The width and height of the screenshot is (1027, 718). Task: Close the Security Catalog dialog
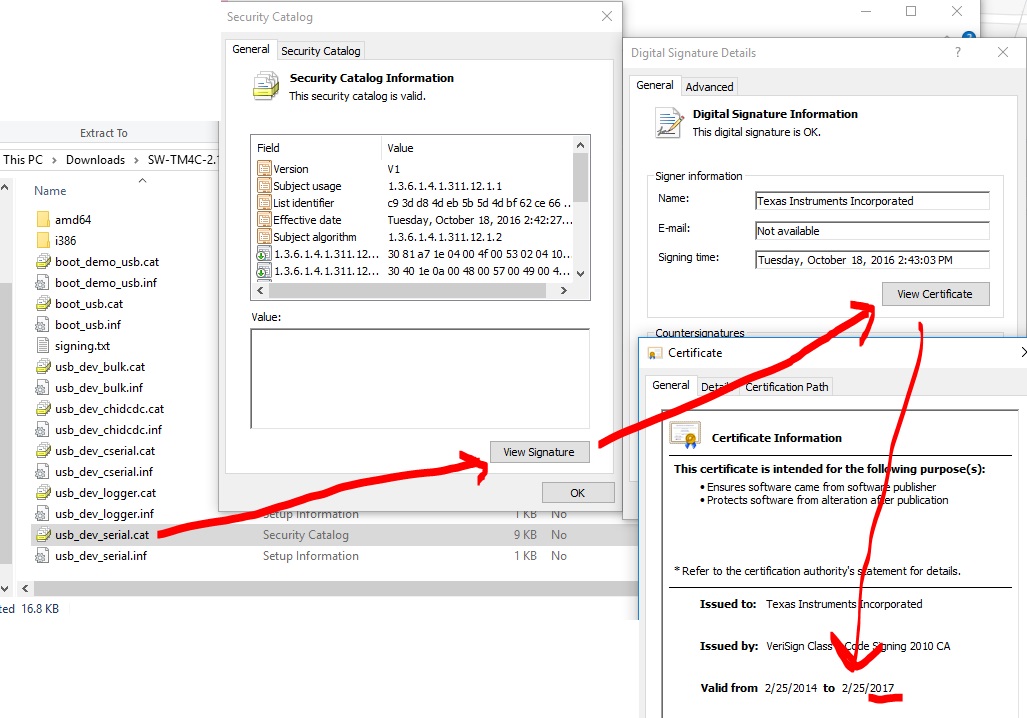[x=607, y=16]
